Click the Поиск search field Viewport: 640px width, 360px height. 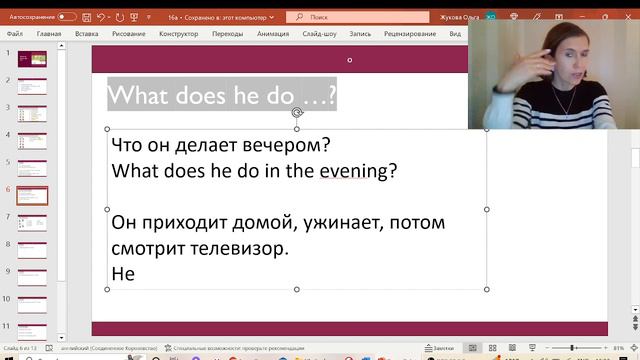click(x=358, y=17)
